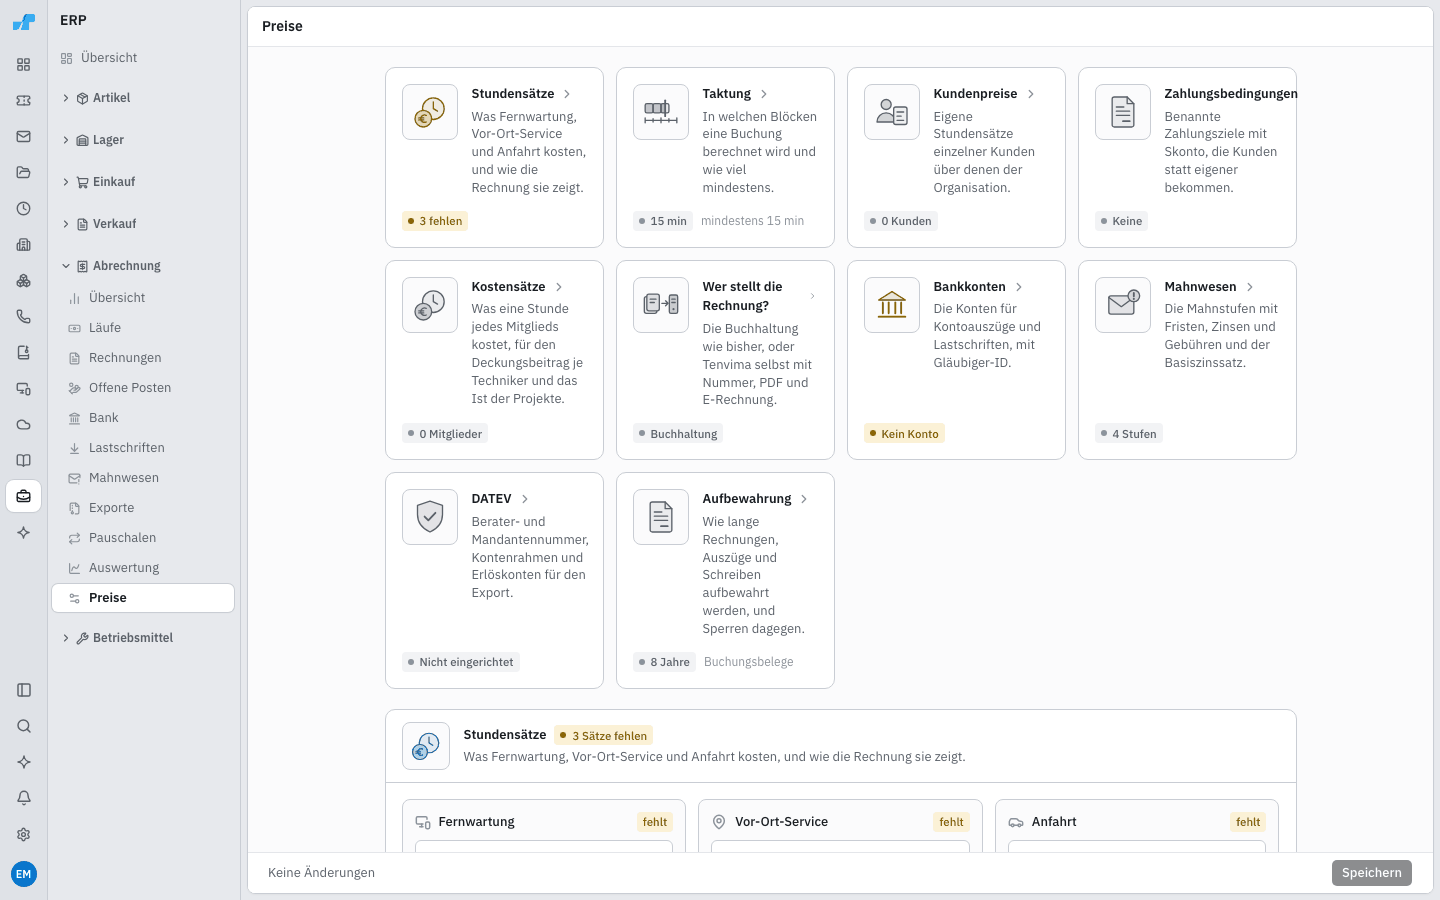Go to ERP Übersicht at top

coord(143,58)
